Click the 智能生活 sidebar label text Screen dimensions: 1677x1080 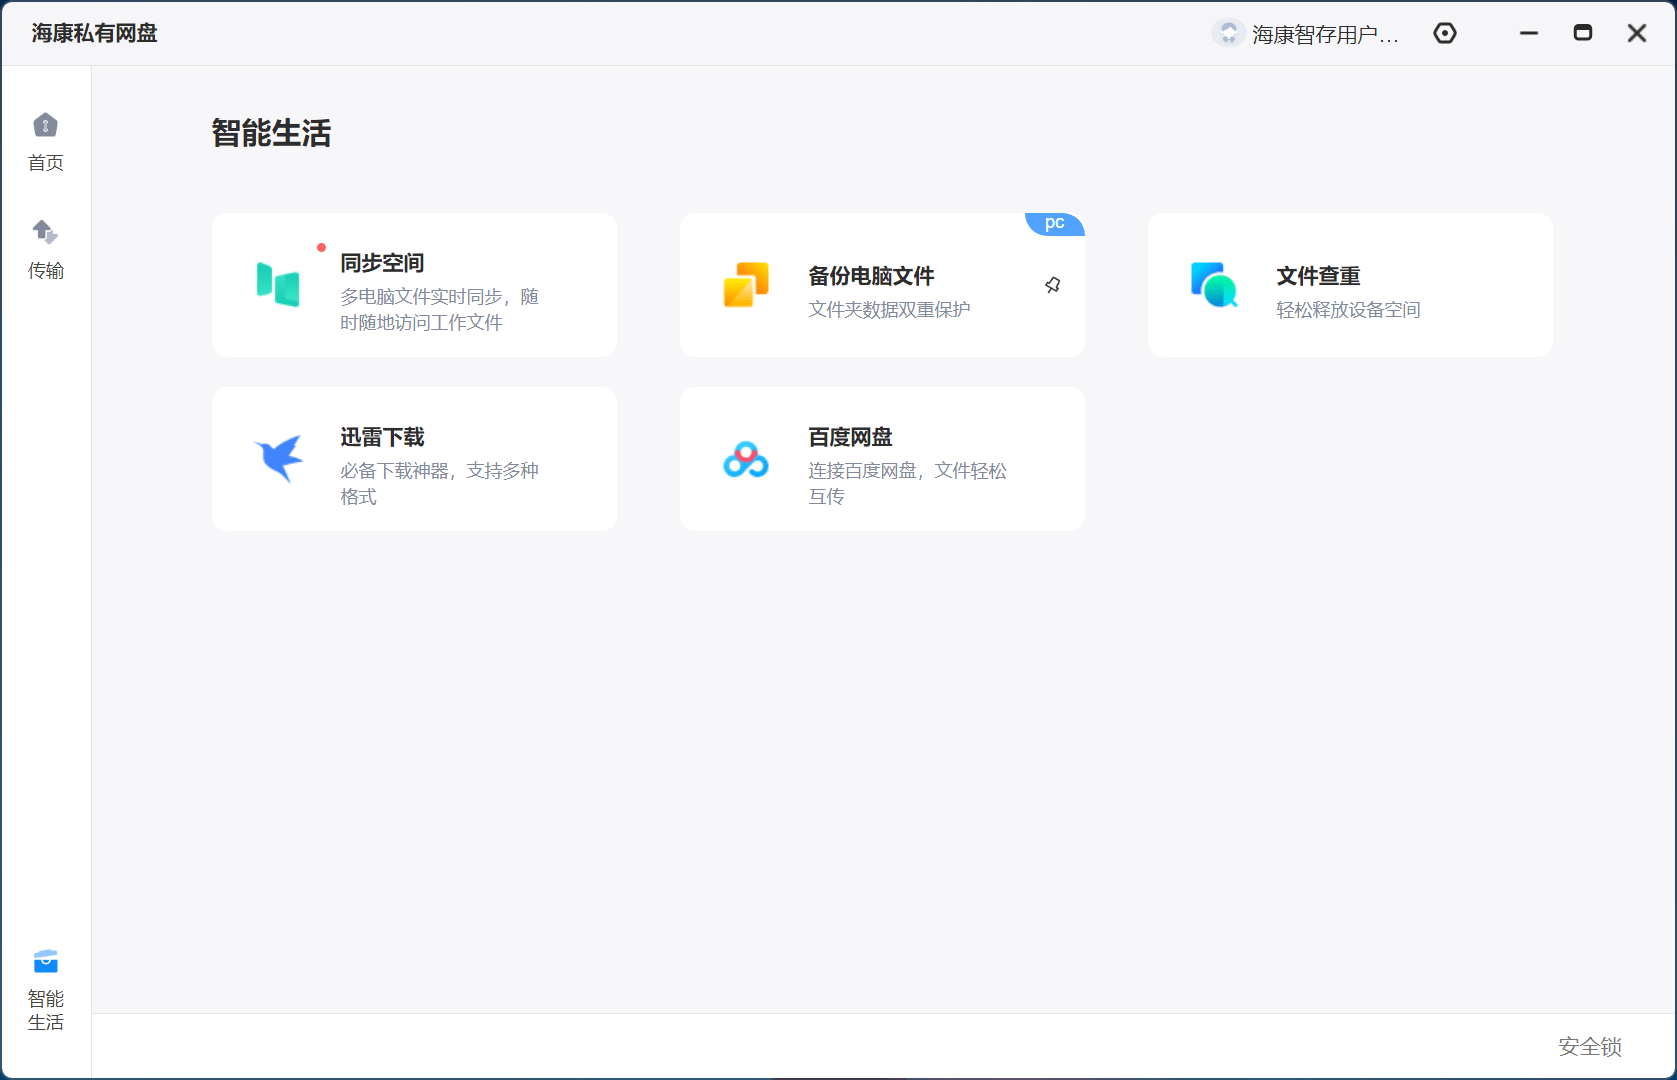(x=46, y=1010)
